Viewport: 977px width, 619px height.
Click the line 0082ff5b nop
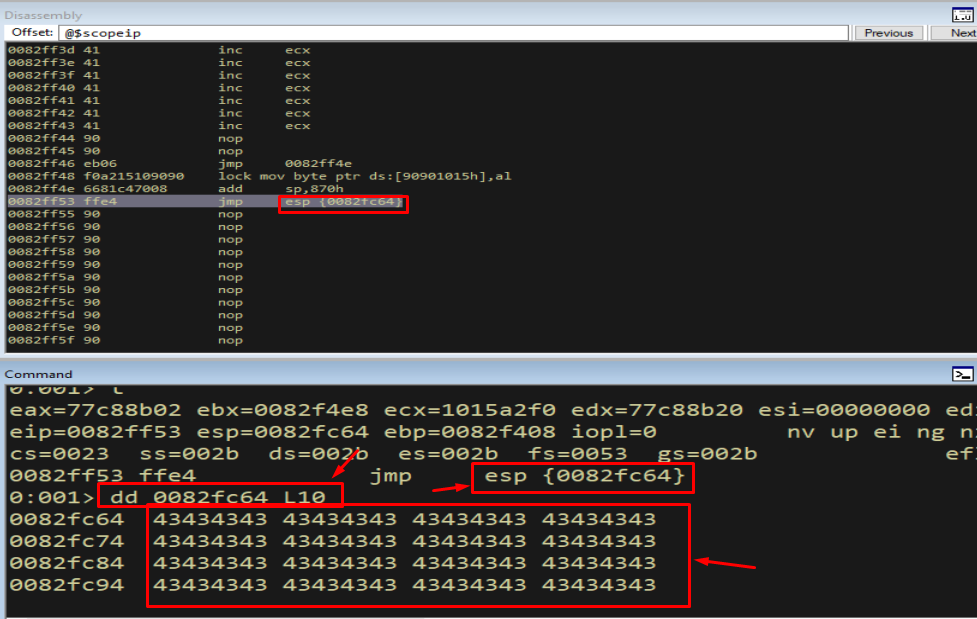tap(125, 290)
